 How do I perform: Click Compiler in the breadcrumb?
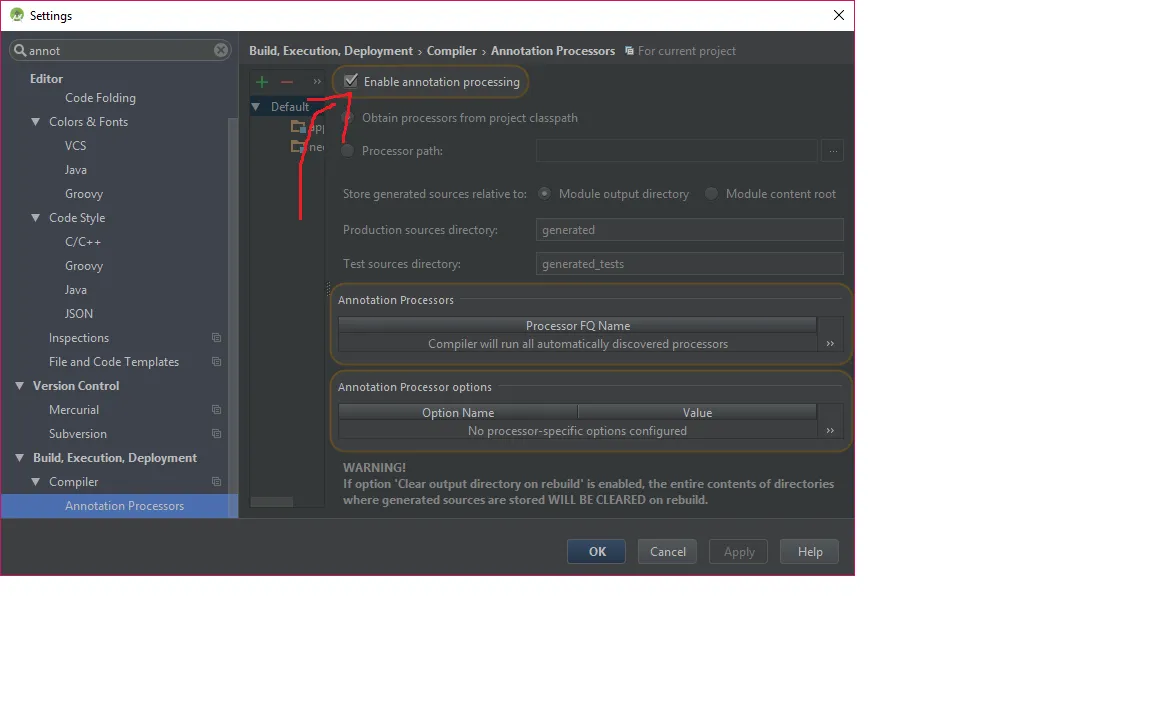pyautogui.click(x=452, y=51)
